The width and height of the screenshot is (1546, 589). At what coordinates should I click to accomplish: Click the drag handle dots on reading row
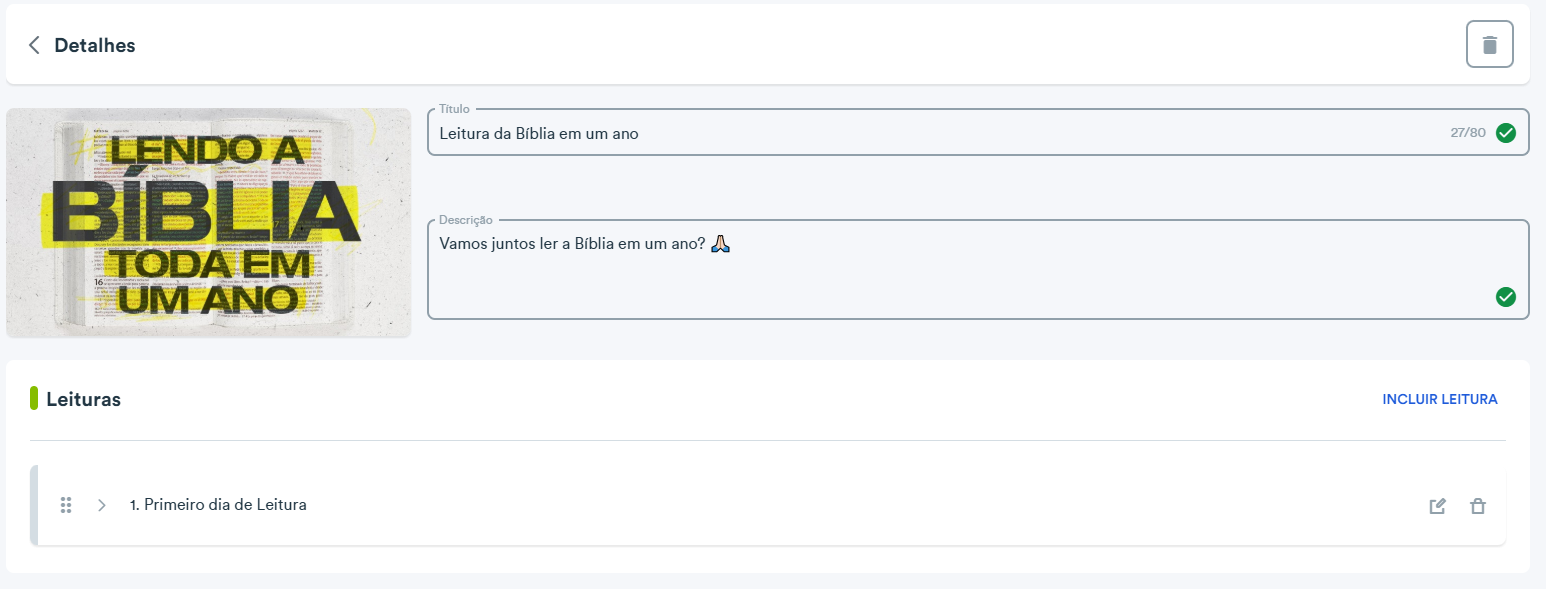pos(66,505)
